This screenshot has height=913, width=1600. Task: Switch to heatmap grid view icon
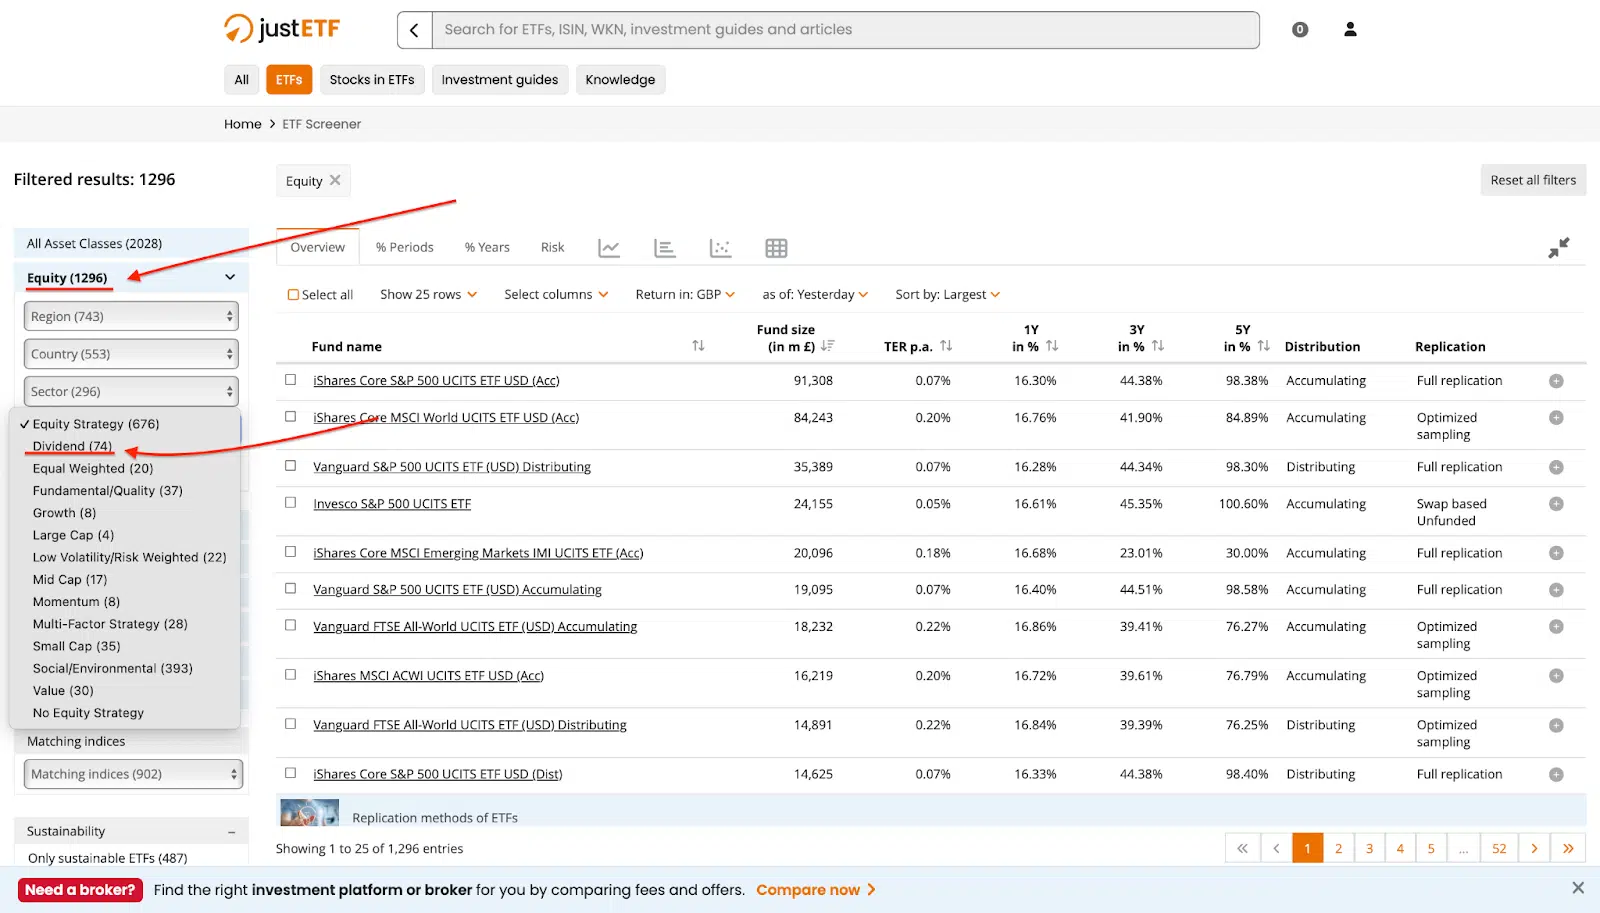click(776, 248)
